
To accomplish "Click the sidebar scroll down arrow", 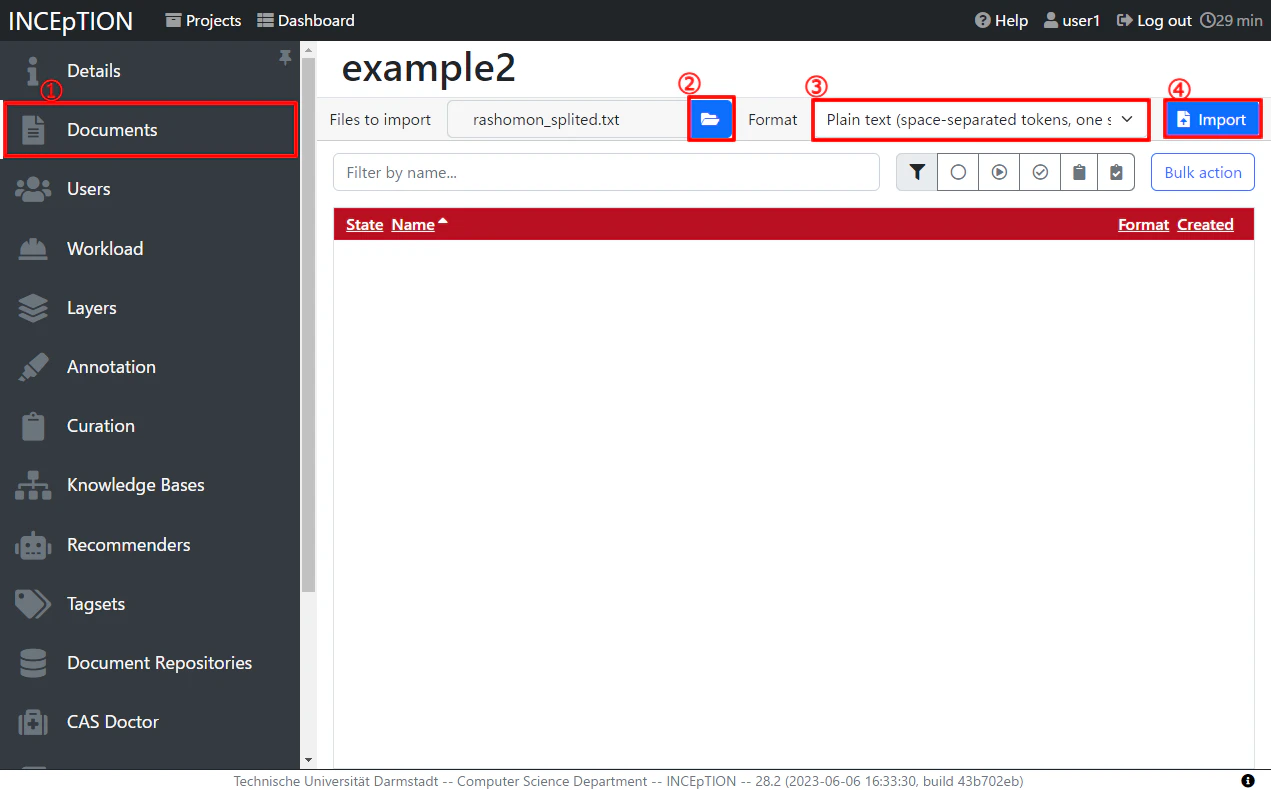I will [308, 761].
